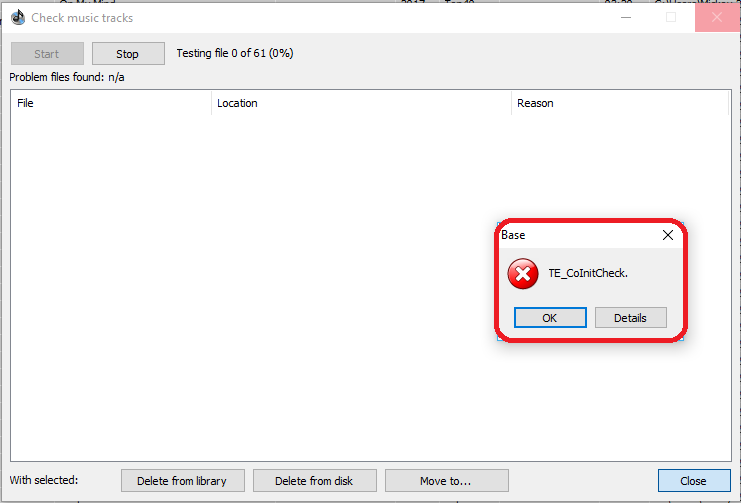The width and height of the screenshot is (741, 503).
Task: Click the greyed-out Start button
Action: pyautogui.click(x=47, y=53)
